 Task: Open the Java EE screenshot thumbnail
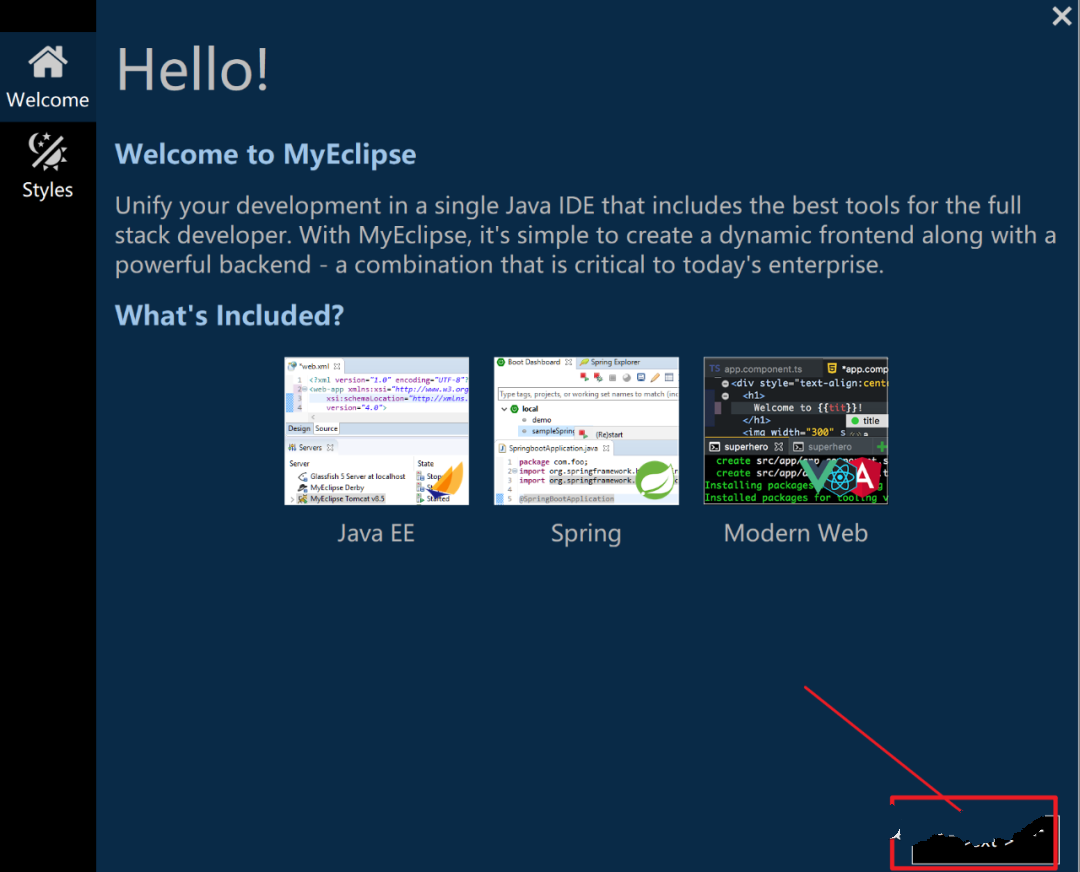377,431
